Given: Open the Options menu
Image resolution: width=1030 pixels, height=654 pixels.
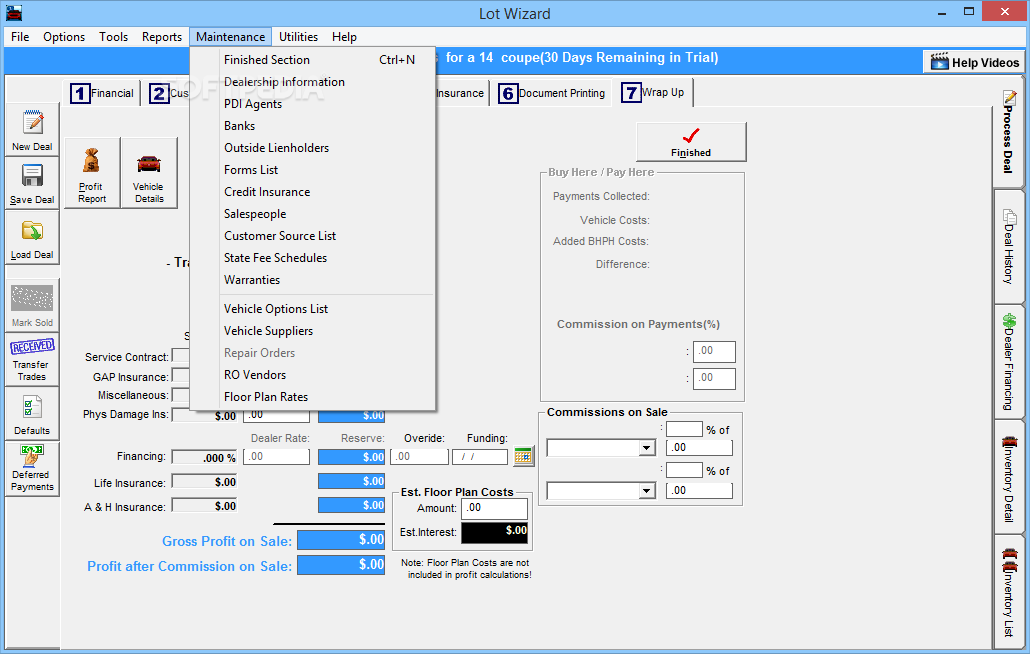Looking at the screenshot, I should [x=64, y=37].
